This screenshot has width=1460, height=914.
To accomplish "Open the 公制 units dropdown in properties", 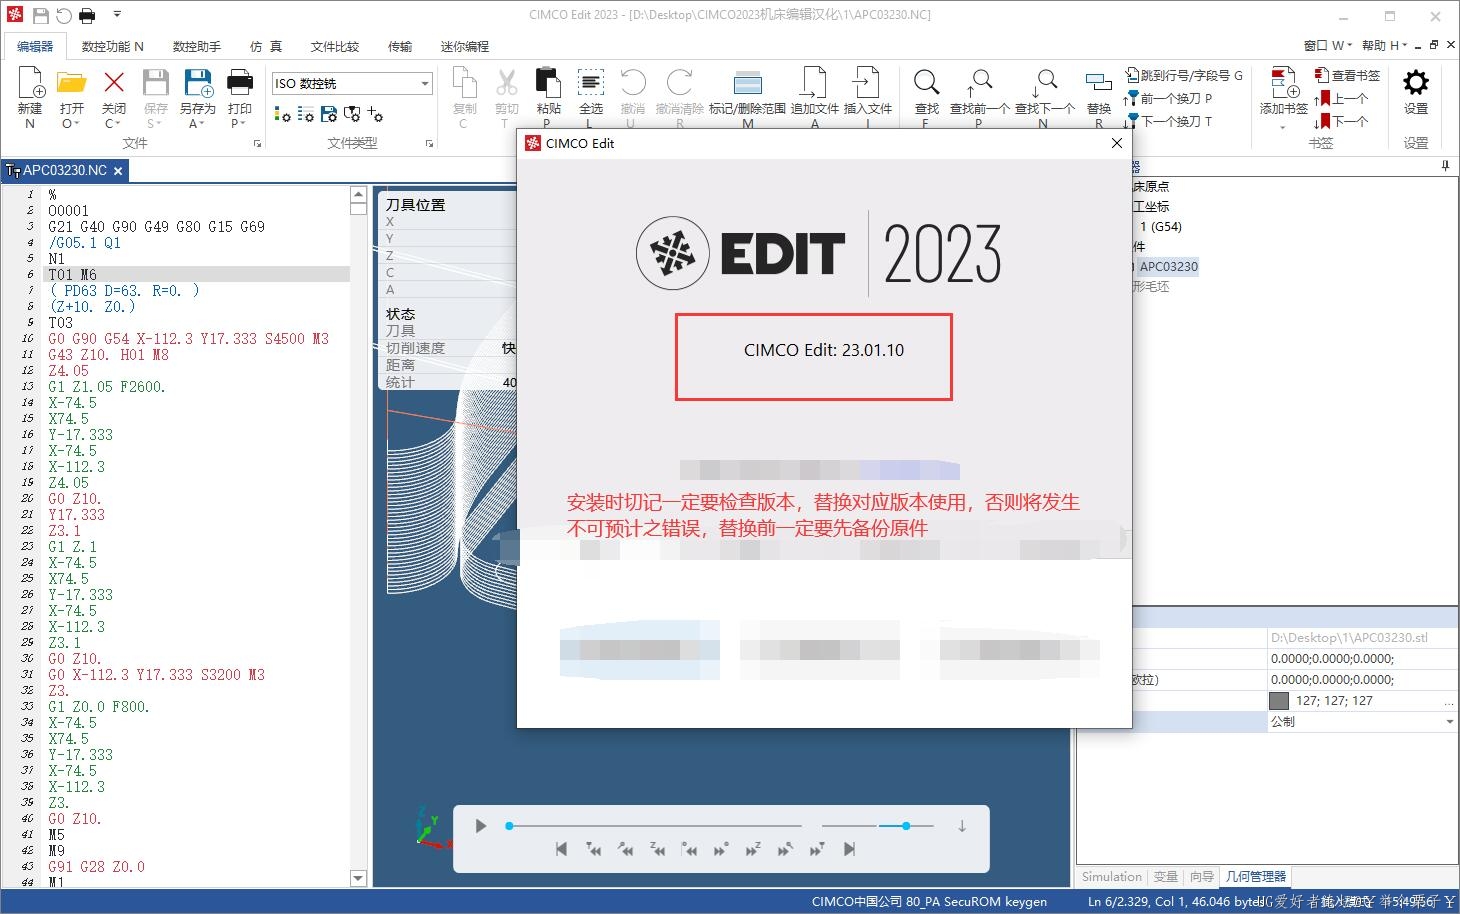I will pos(1449,722).
